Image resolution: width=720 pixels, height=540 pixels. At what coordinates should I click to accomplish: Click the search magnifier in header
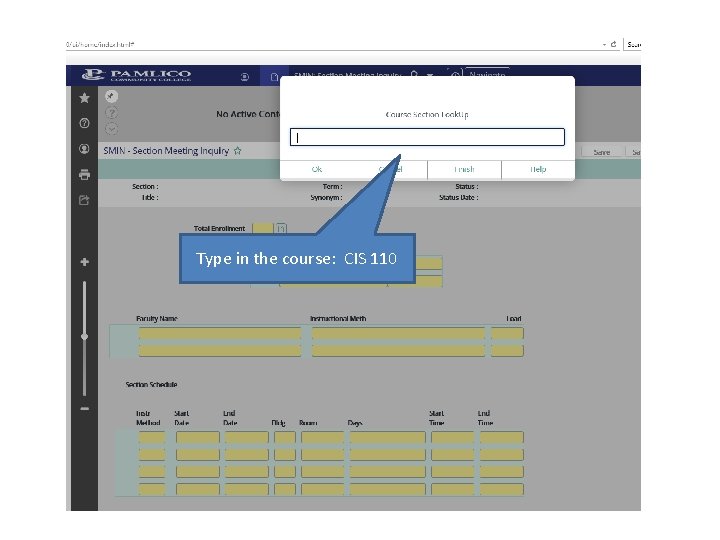click(x=414, y=73)
